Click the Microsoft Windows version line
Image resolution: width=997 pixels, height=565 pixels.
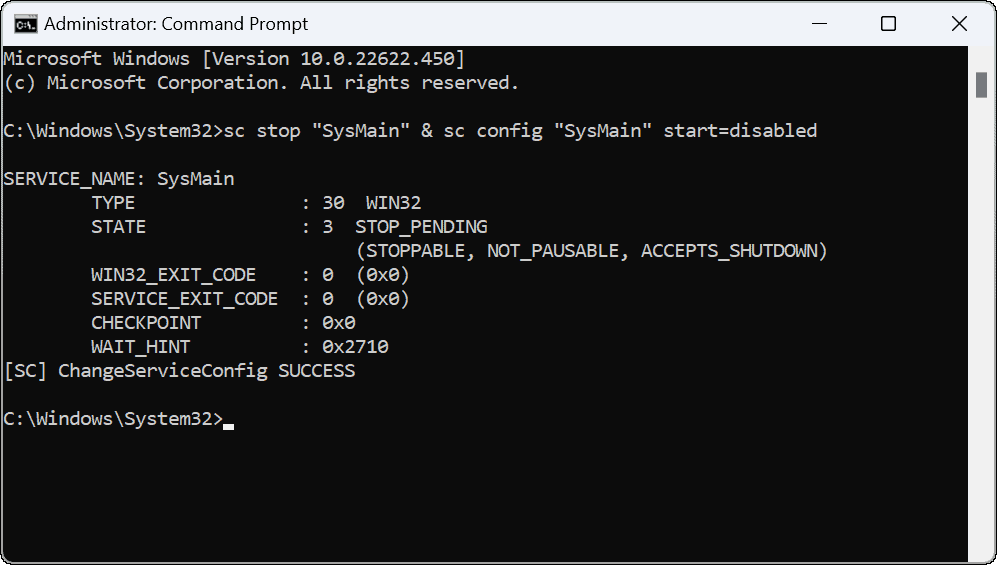234,59
